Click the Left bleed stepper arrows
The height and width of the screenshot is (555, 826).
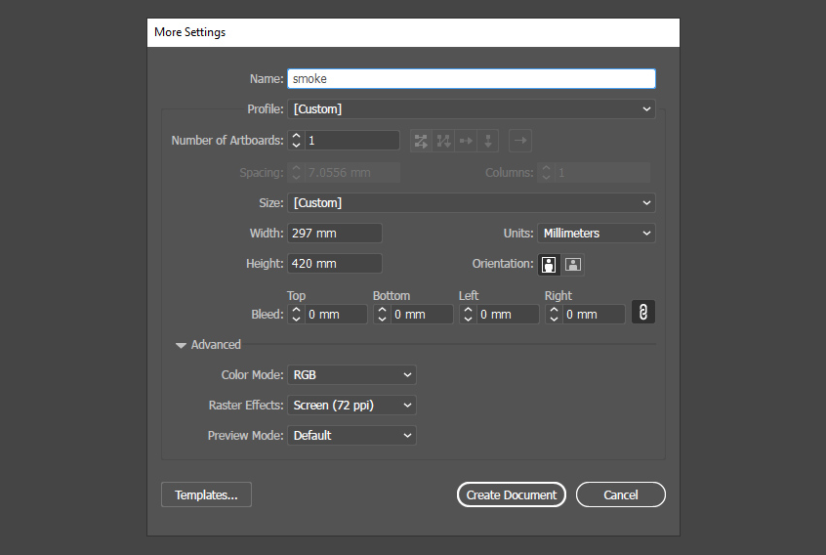[468, 314]
